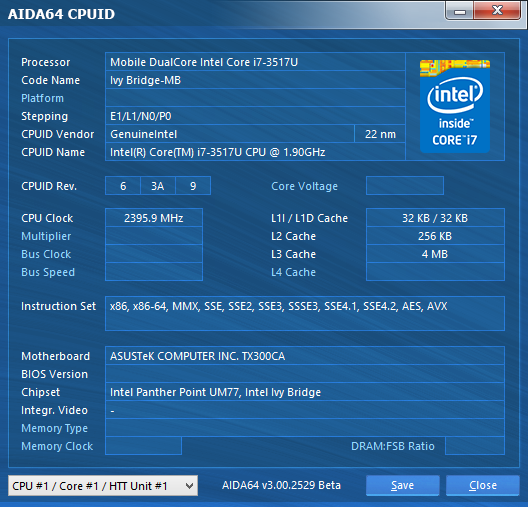Click the Code Name label
The image size is (528, 507).
click(x=51, y=80)
